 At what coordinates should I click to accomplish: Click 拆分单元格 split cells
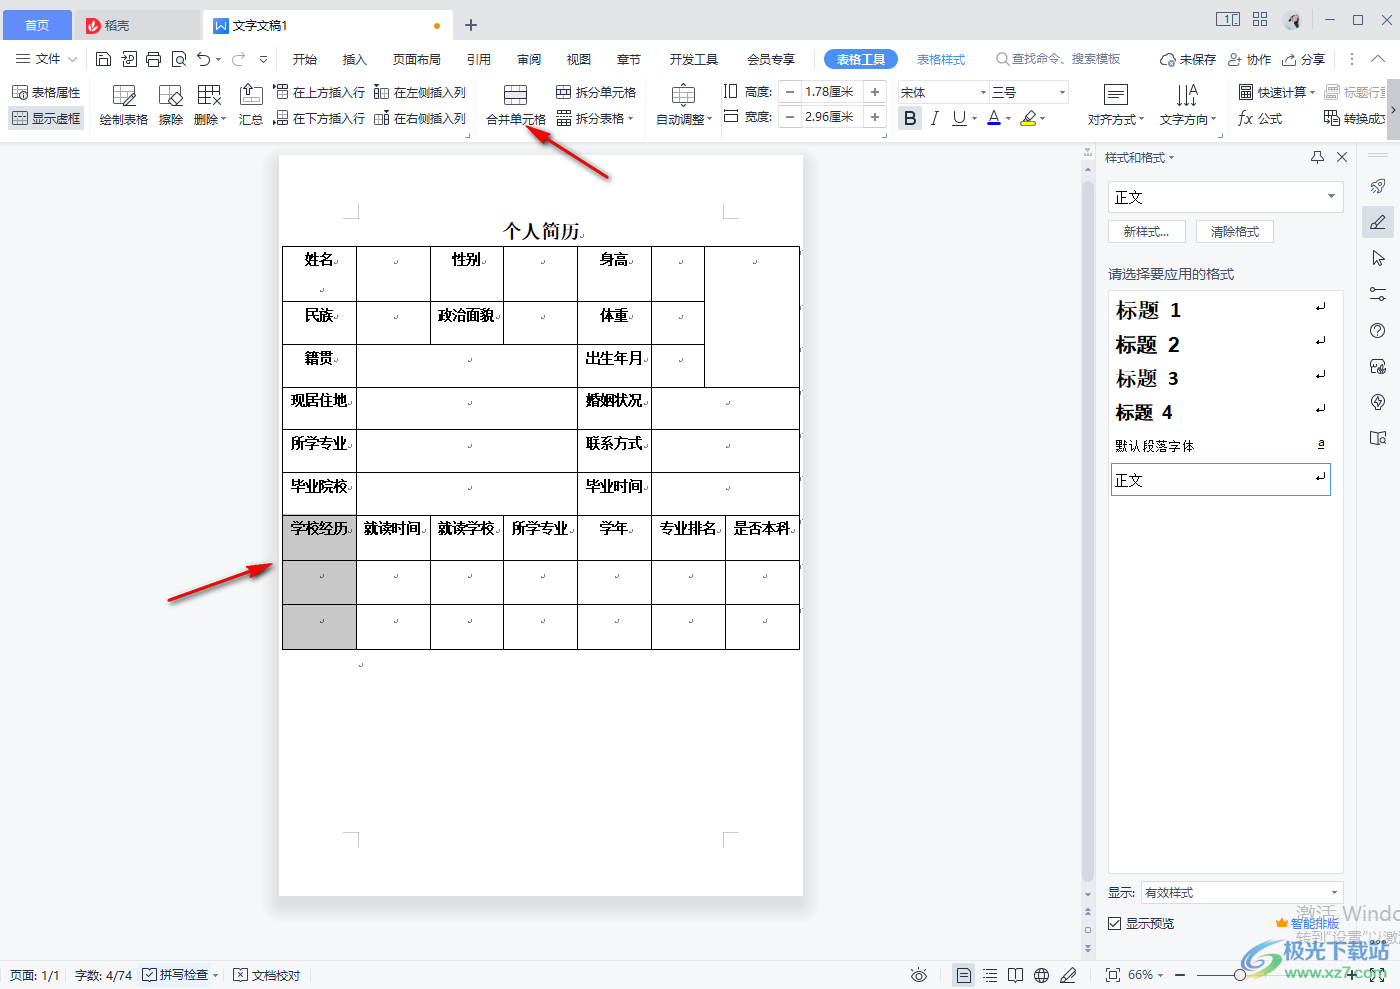[x=596, y=92]
